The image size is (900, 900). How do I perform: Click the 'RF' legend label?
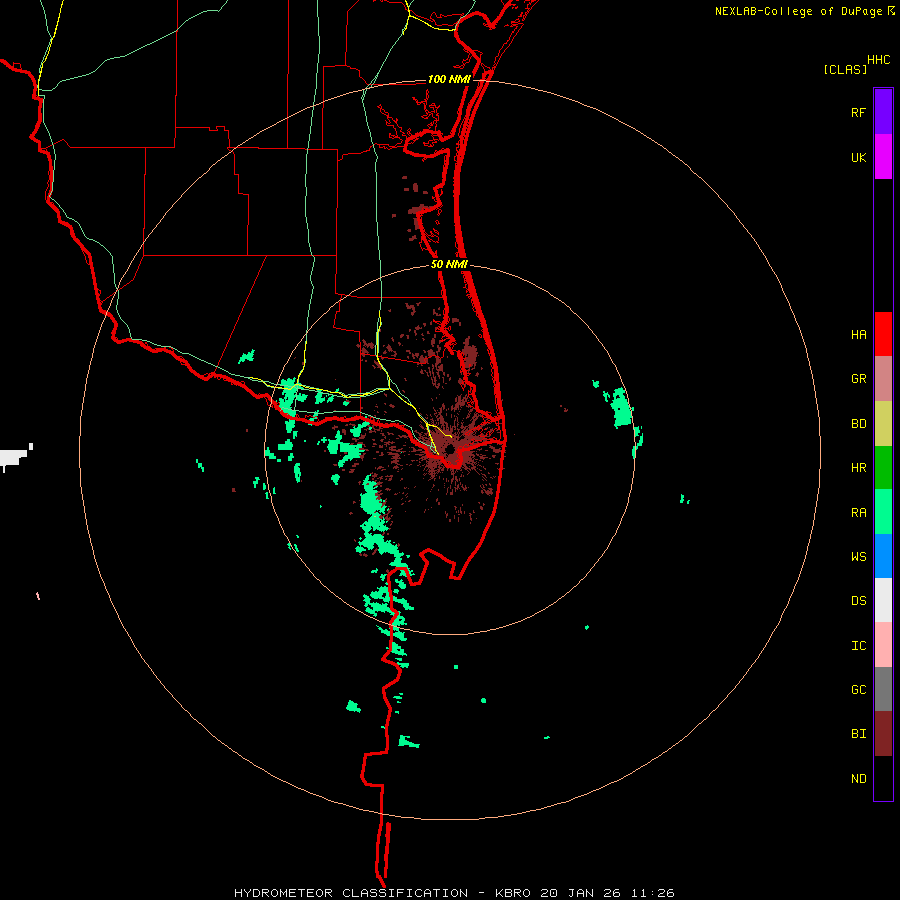(x=858, y=112)
